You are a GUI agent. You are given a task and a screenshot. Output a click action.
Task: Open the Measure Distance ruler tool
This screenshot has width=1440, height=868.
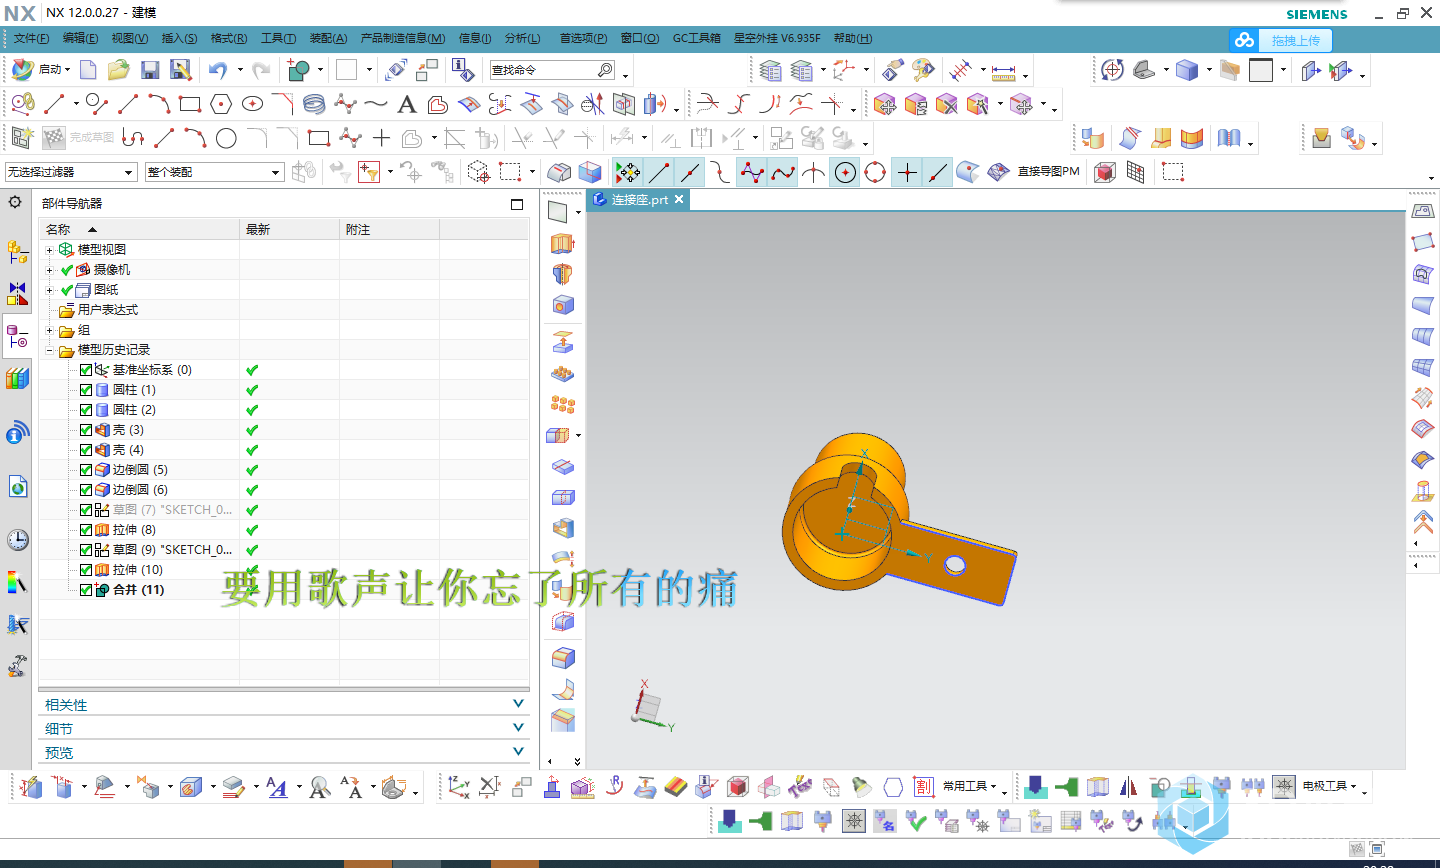1004,71
